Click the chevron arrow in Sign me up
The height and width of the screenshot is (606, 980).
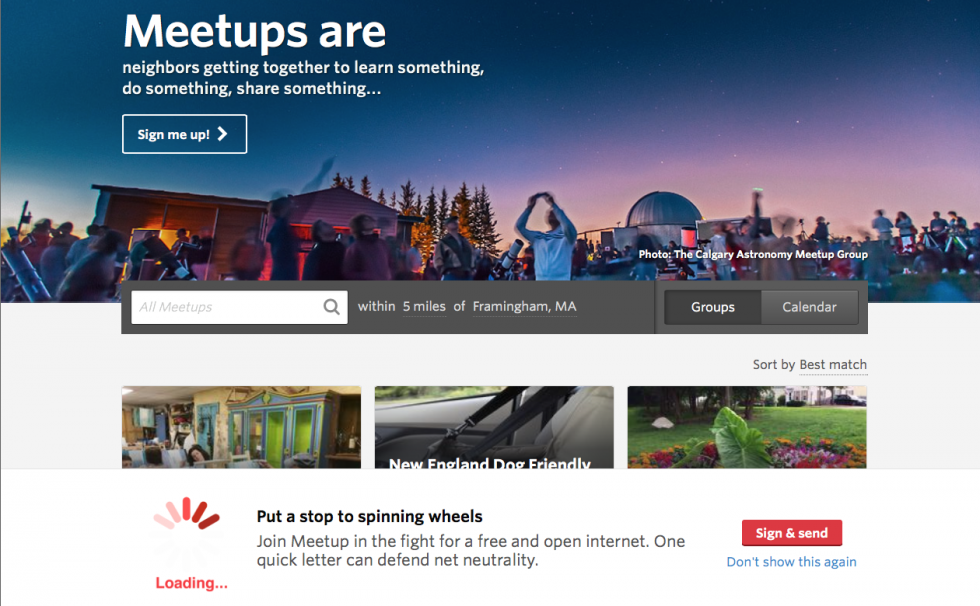[x=222, y=134]
